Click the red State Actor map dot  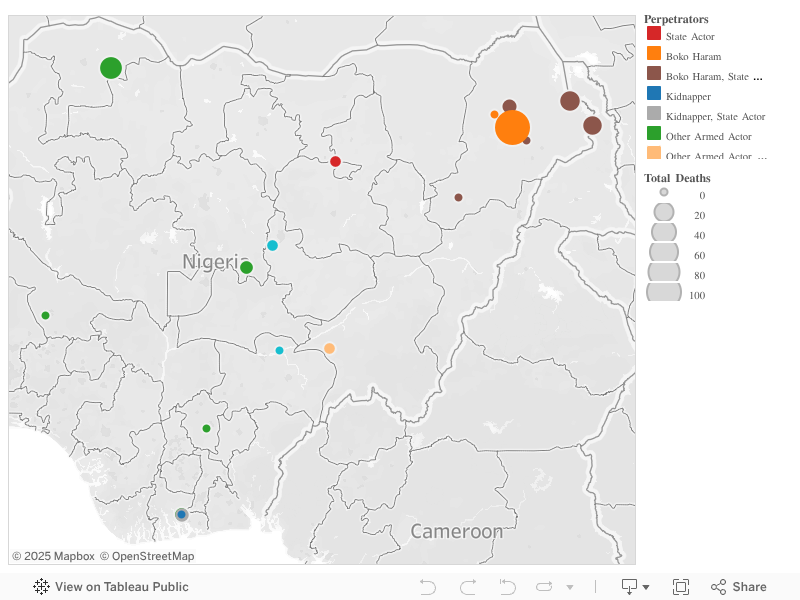pos(335,162)
